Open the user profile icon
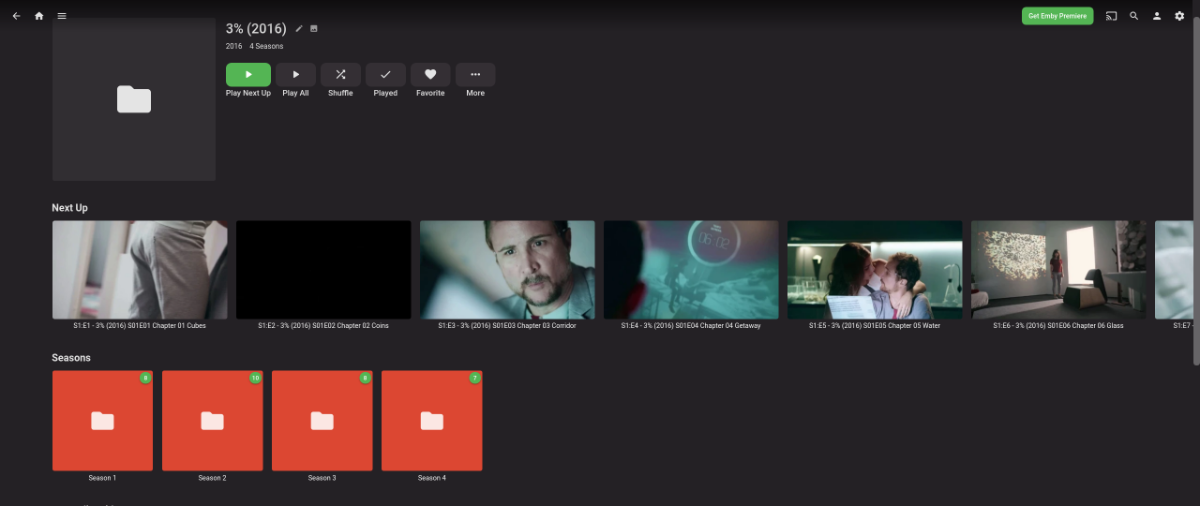Viewport: 1200px width, 506px height. pos(1157,16)
